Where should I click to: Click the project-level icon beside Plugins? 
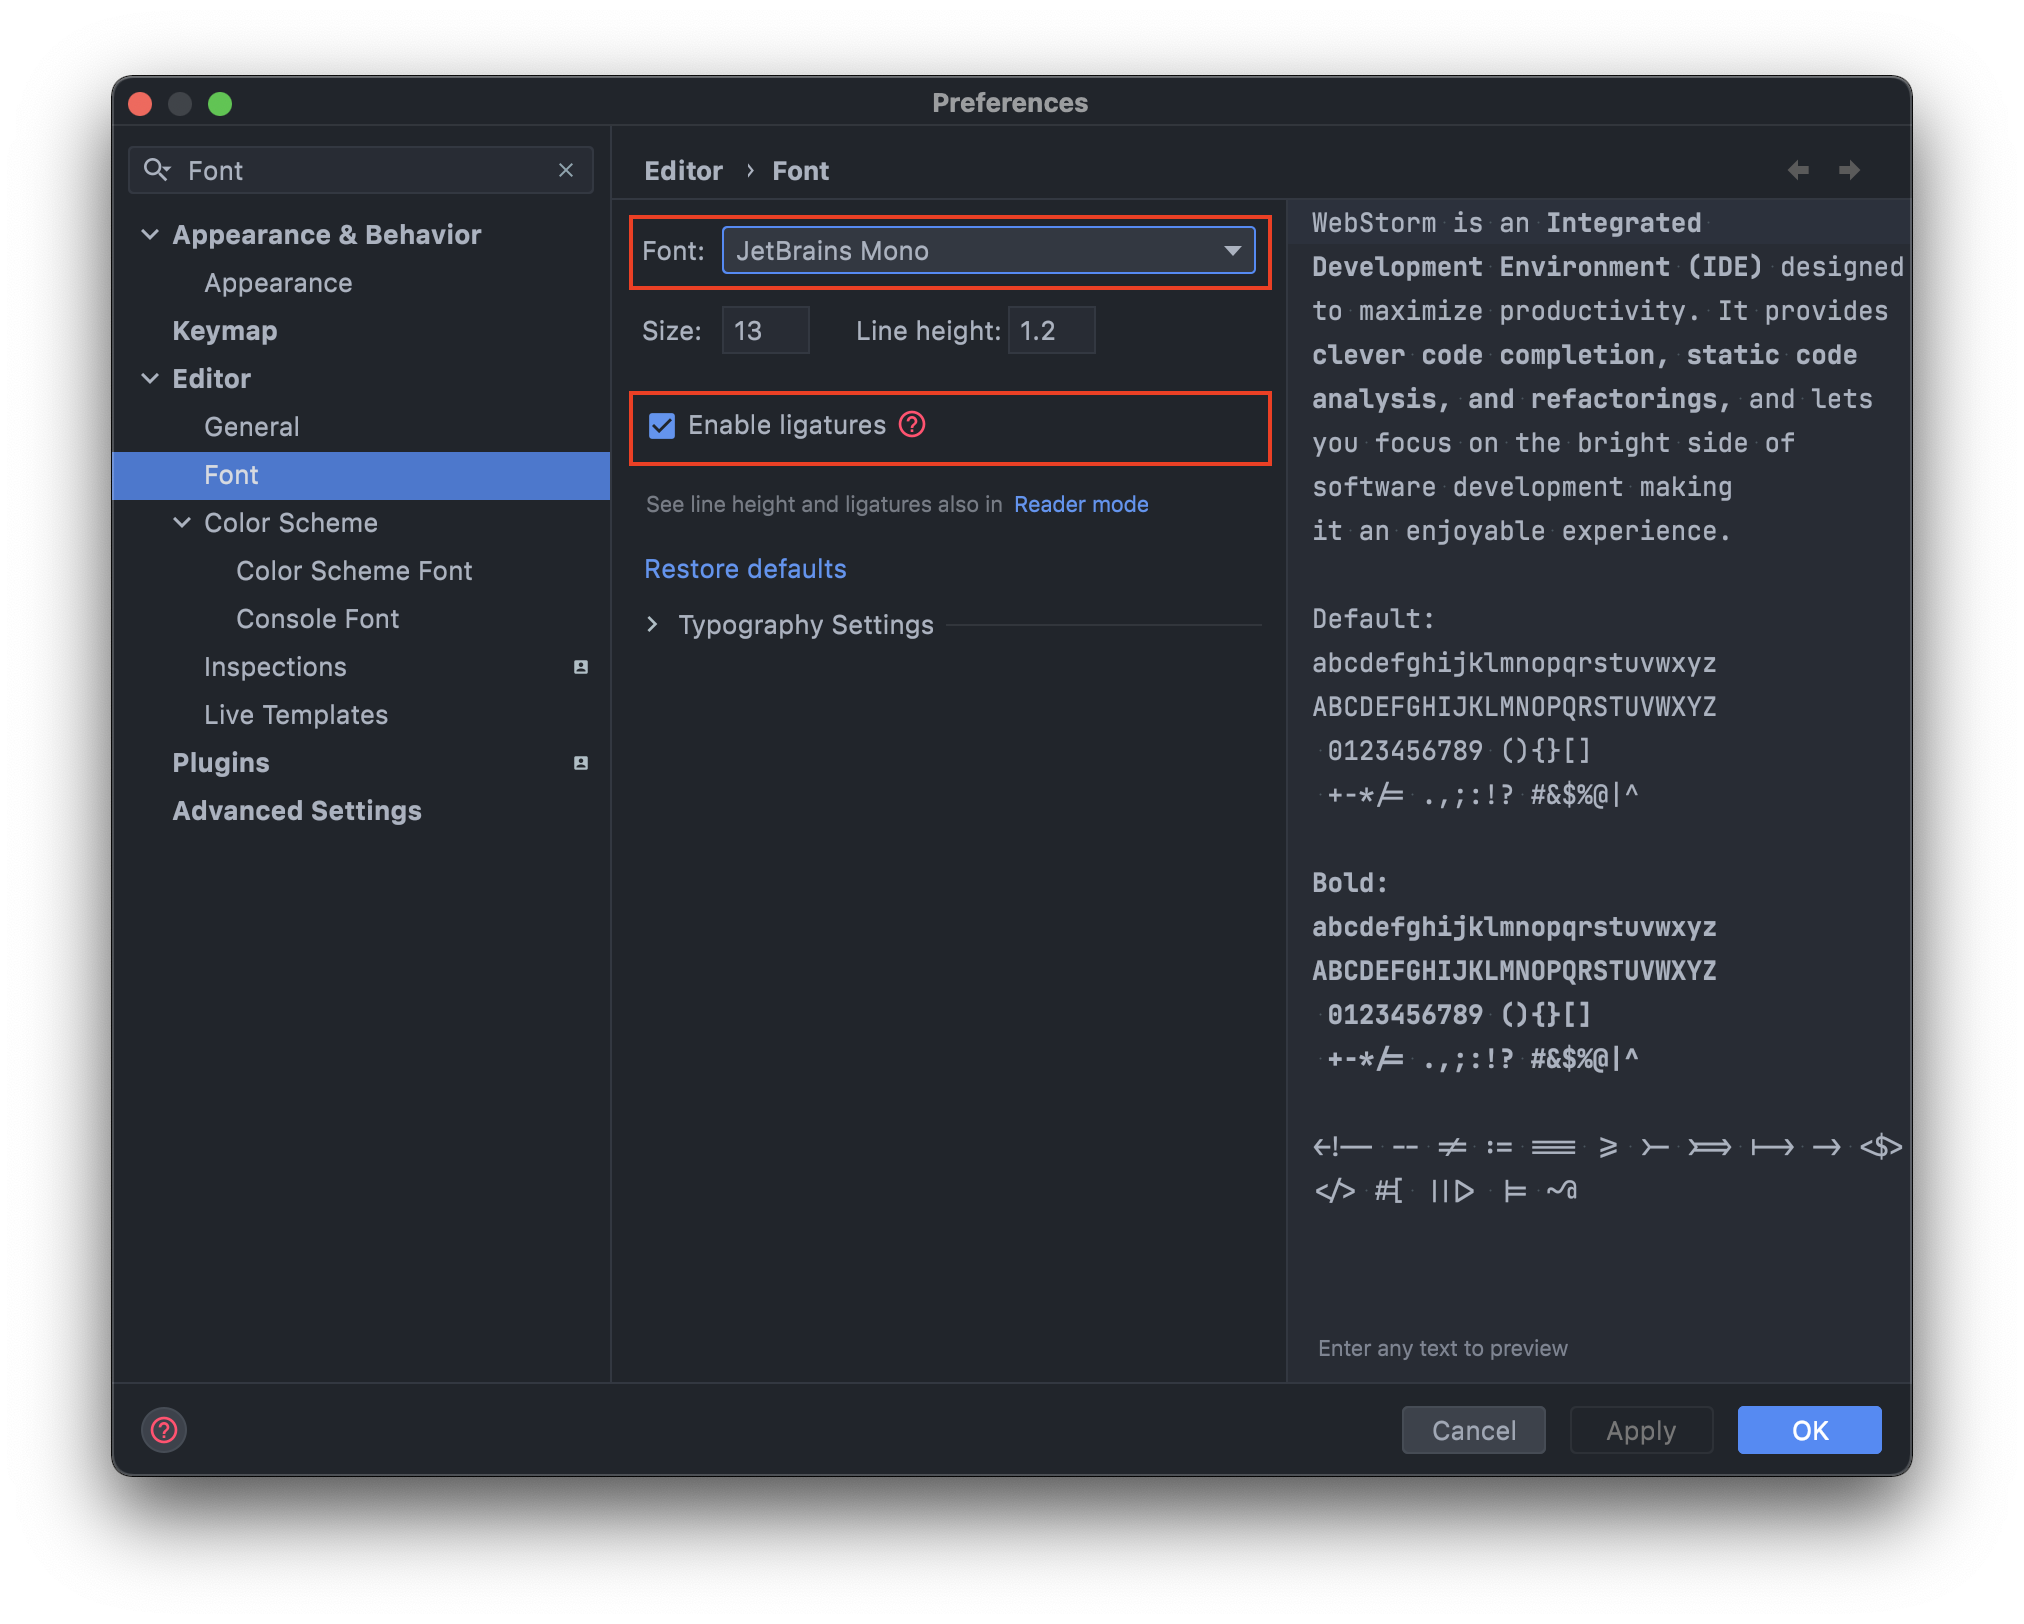pyautogui.click(x=580, y=763)
